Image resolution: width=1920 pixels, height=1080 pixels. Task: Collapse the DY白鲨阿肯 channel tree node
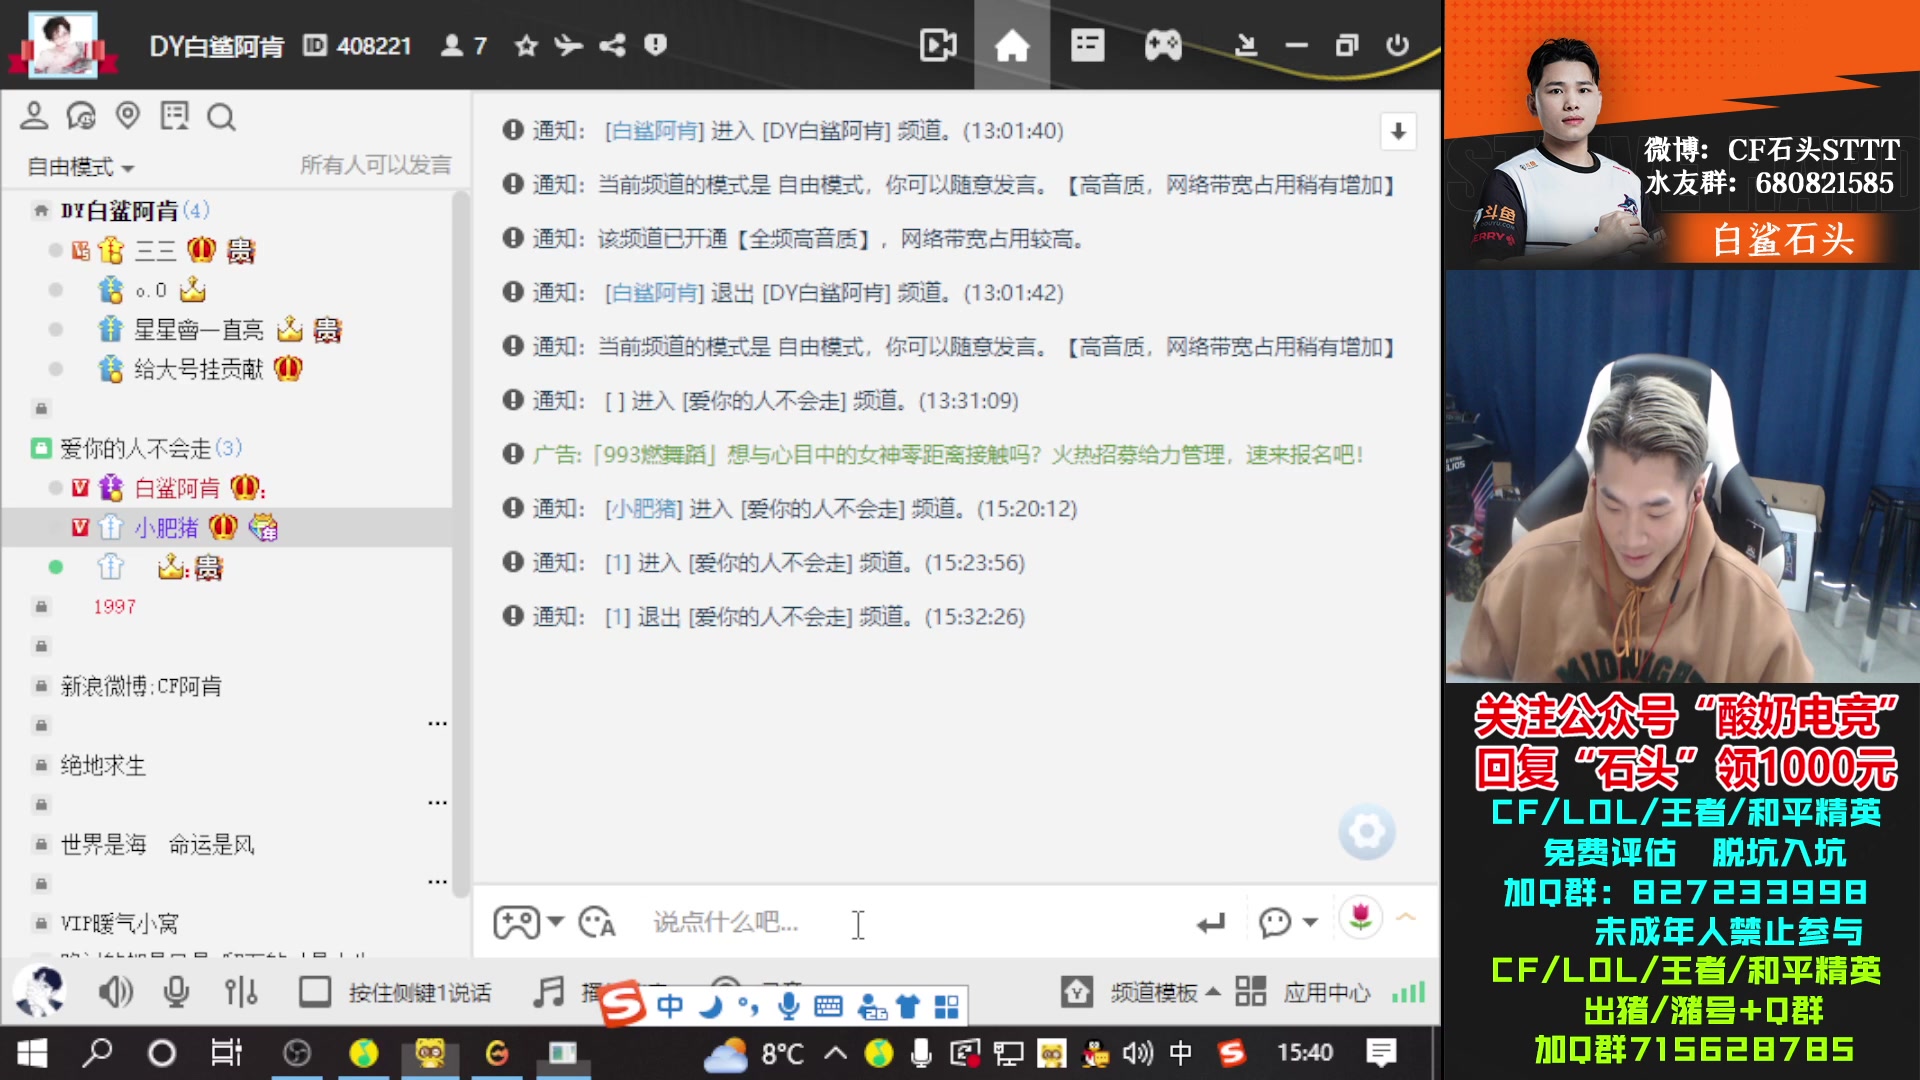[x=41, y=210]
